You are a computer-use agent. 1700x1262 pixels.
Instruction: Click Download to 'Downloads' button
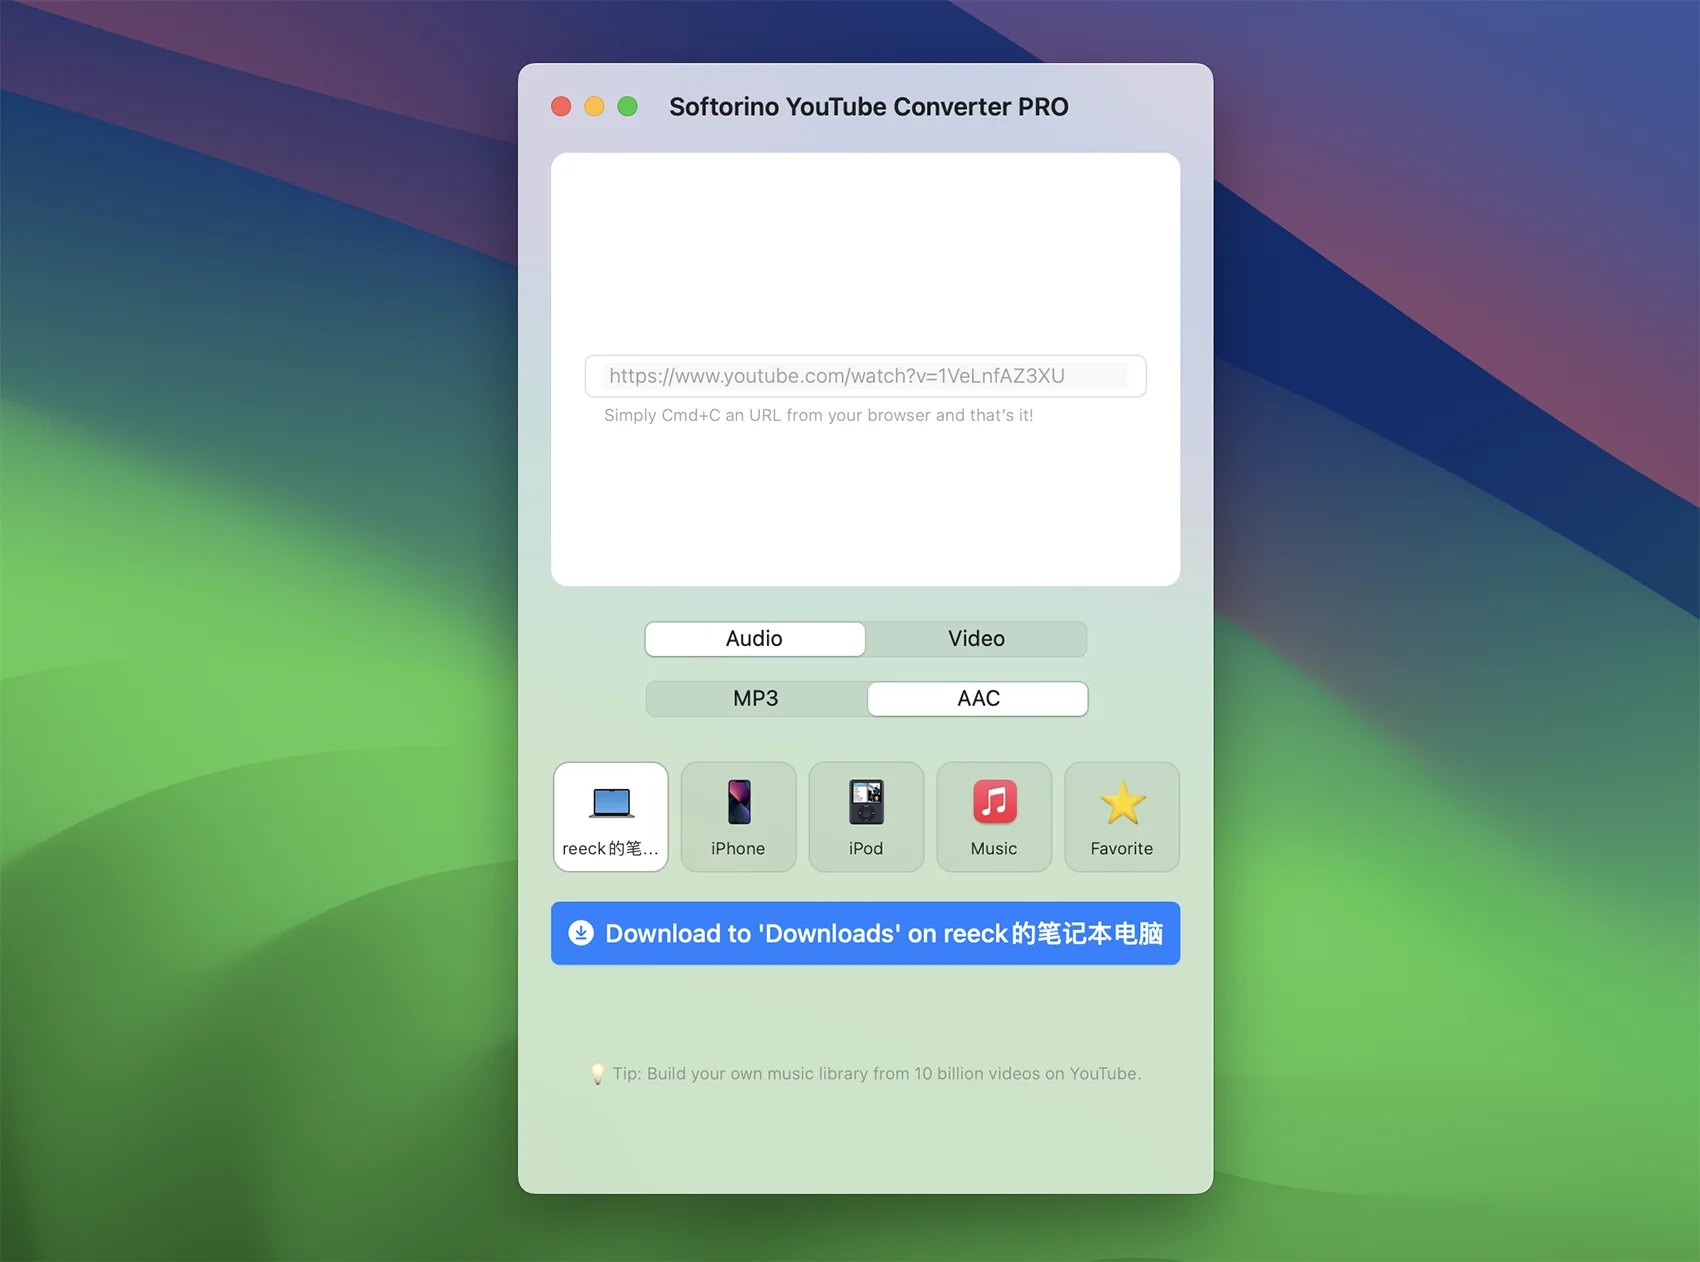click(x=865, y=933)
